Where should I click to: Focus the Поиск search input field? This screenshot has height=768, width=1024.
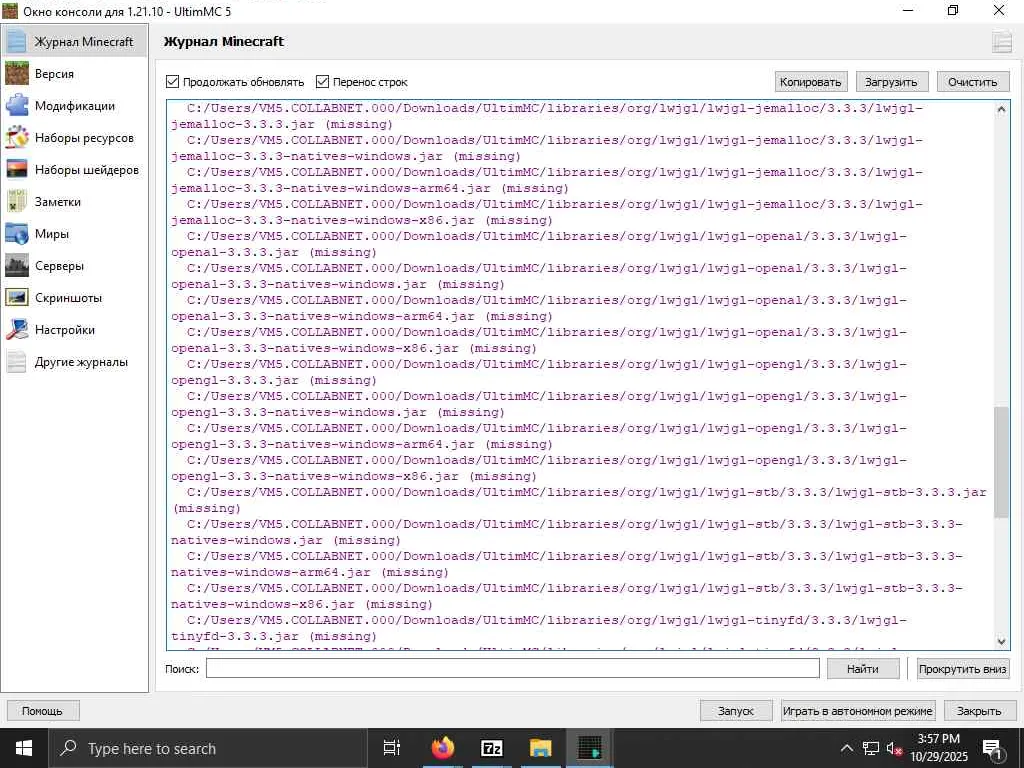tap(513, 668)
